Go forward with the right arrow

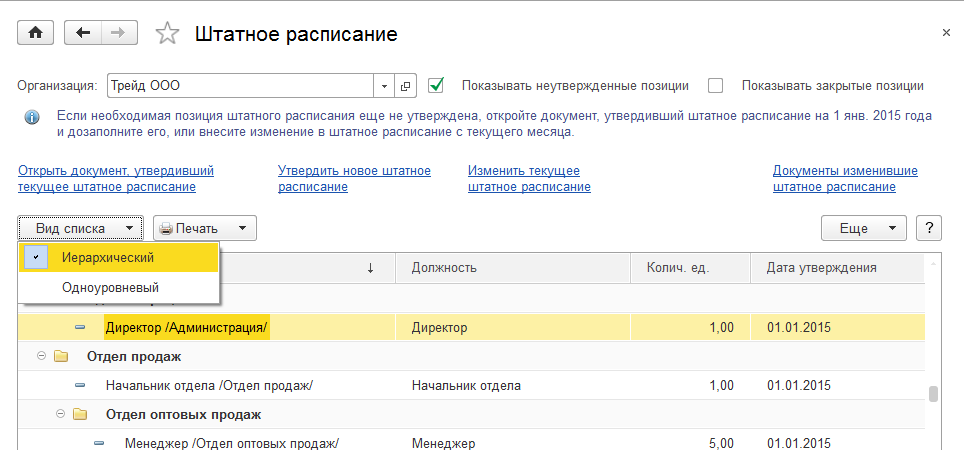pos(118,33)
